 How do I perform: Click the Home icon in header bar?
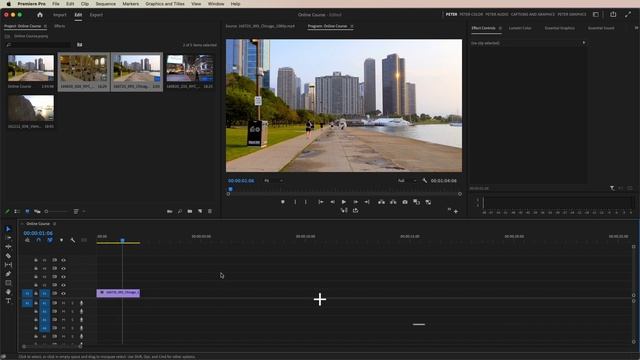tap(40, 15)
